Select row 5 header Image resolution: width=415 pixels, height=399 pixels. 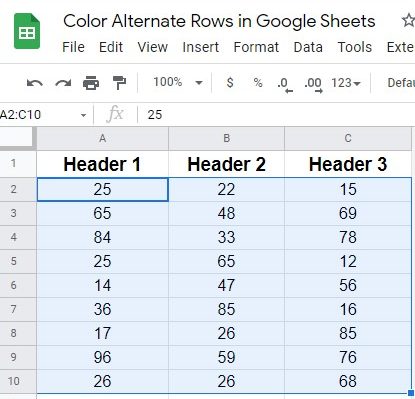click(x=18, y=261)
